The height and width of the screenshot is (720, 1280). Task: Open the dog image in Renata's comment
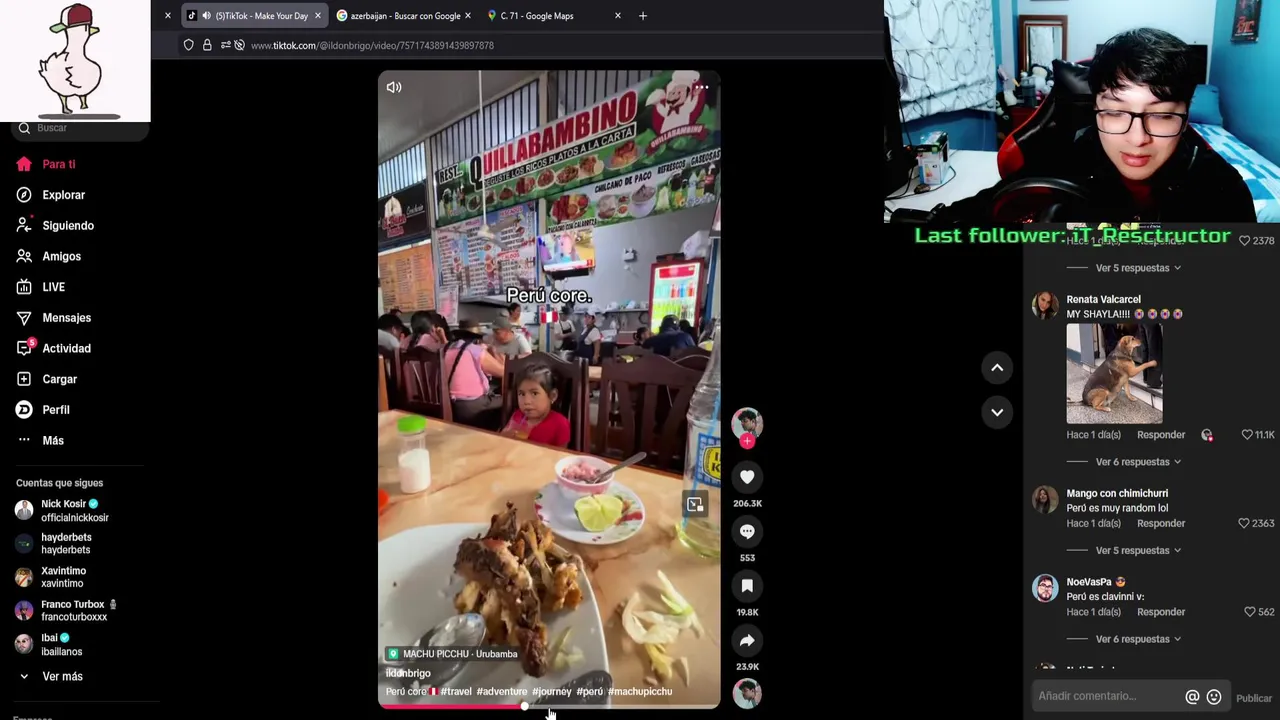(x=1114, y=374)
